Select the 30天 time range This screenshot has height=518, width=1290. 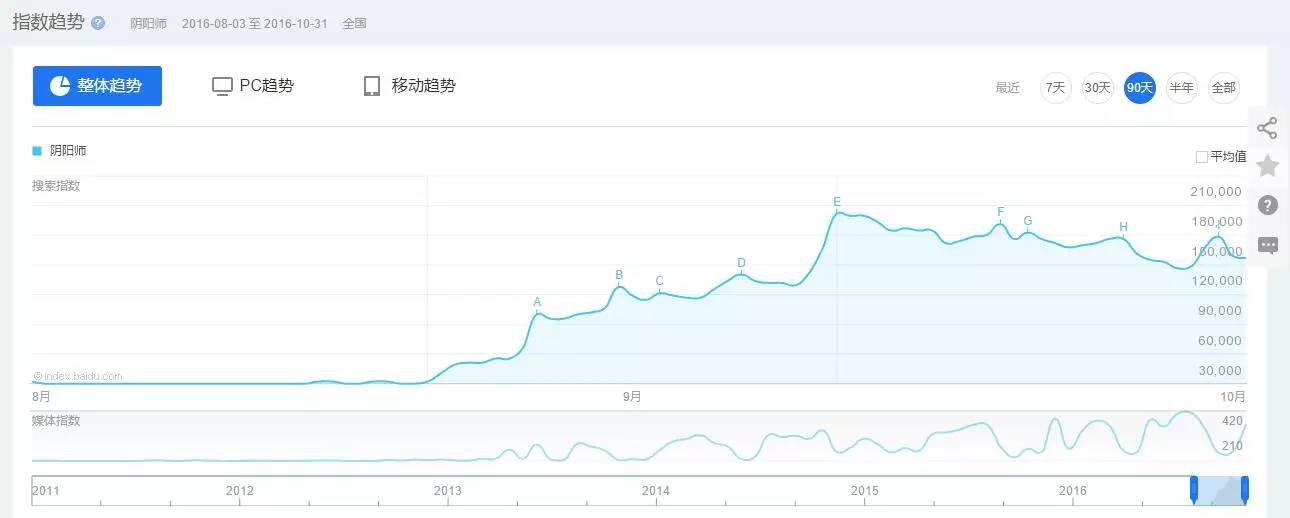(1098, 88)
